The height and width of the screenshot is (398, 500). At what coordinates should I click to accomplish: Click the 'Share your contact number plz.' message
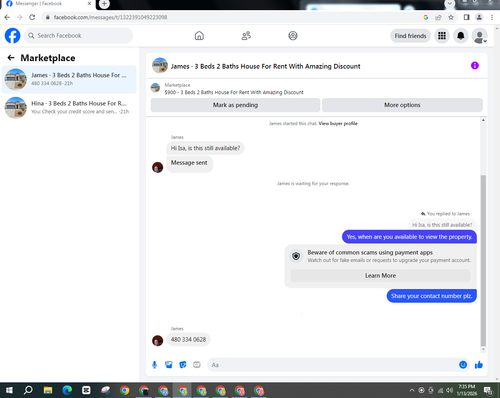(431, 296)
